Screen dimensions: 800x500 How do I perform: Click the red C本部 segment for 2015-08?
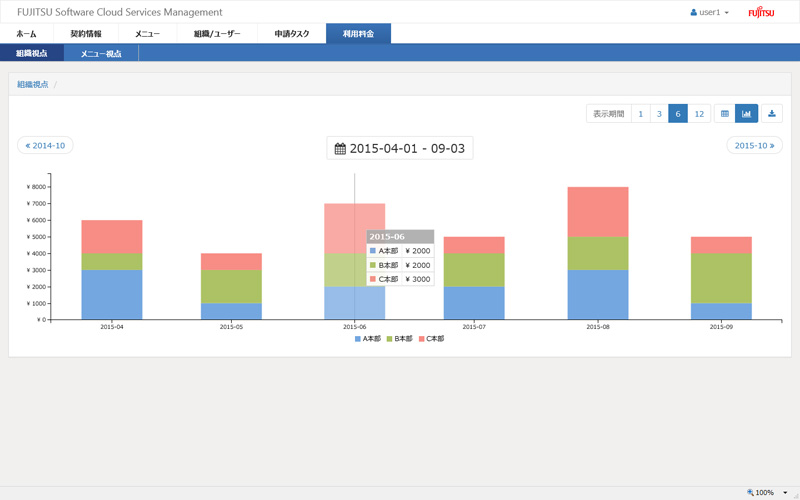click(x=598, y=211)
